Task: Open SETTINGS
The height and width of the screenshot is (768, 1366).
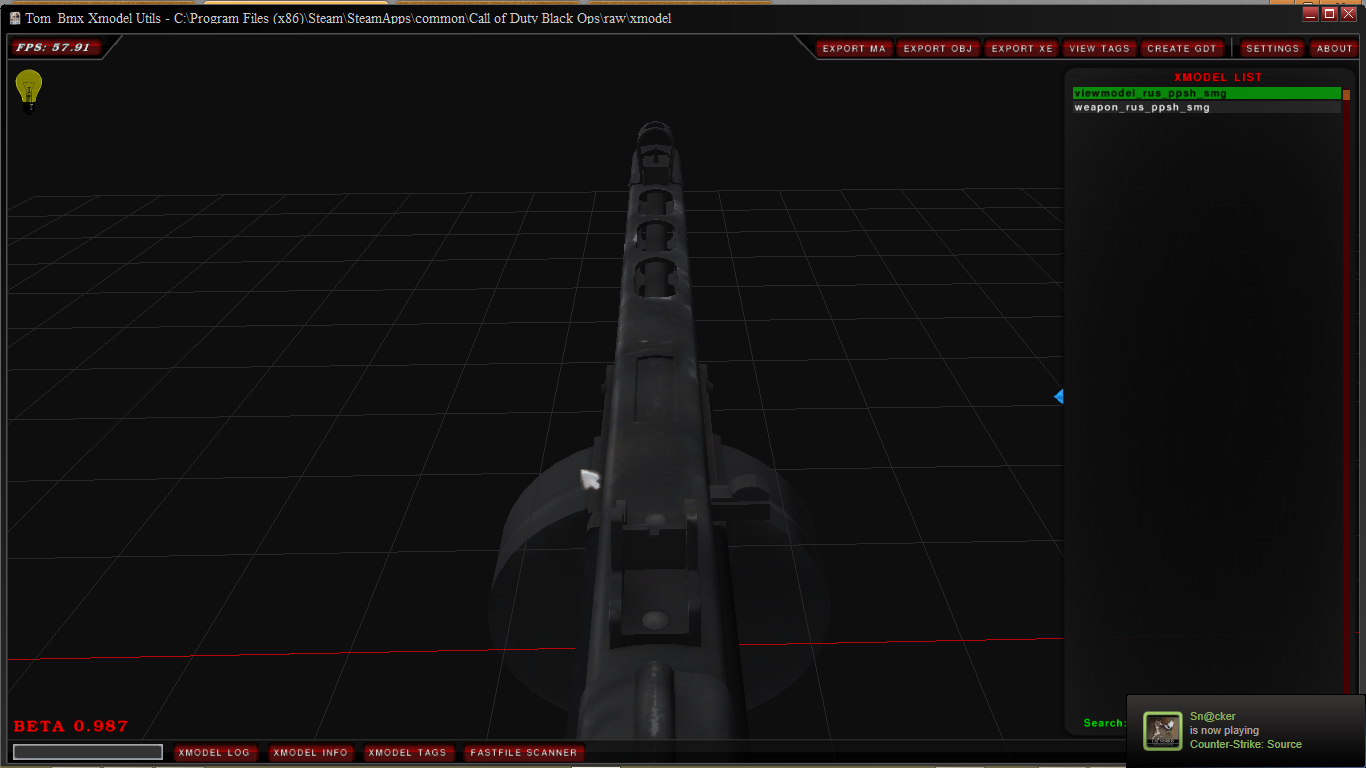Action: tap(1272, 48)
